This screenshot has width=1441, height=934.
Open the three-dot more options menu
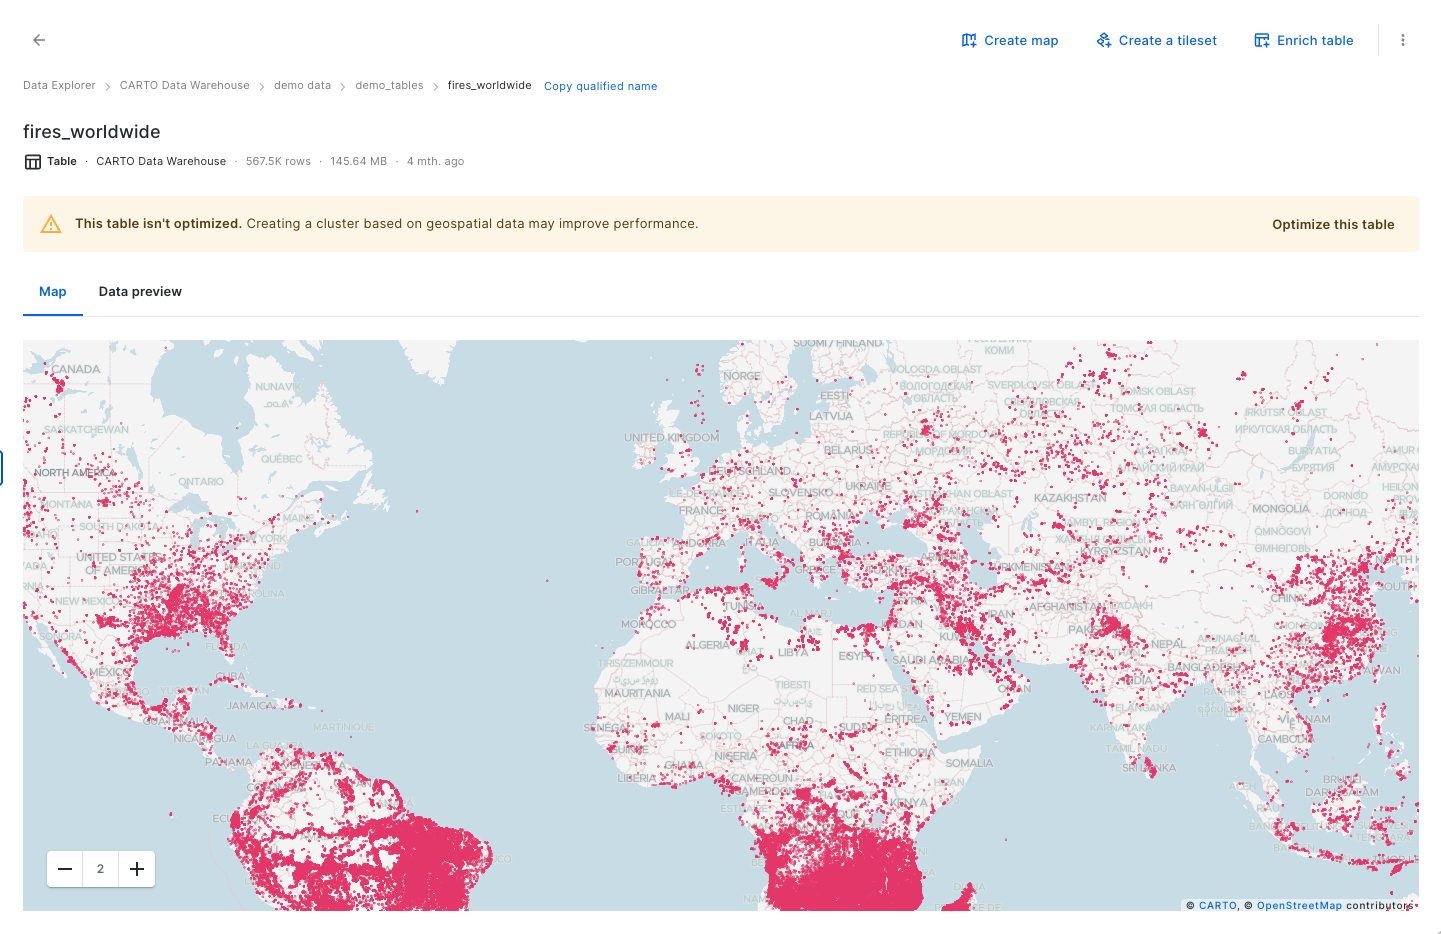pyautogui.click(x=1403, y=40)
